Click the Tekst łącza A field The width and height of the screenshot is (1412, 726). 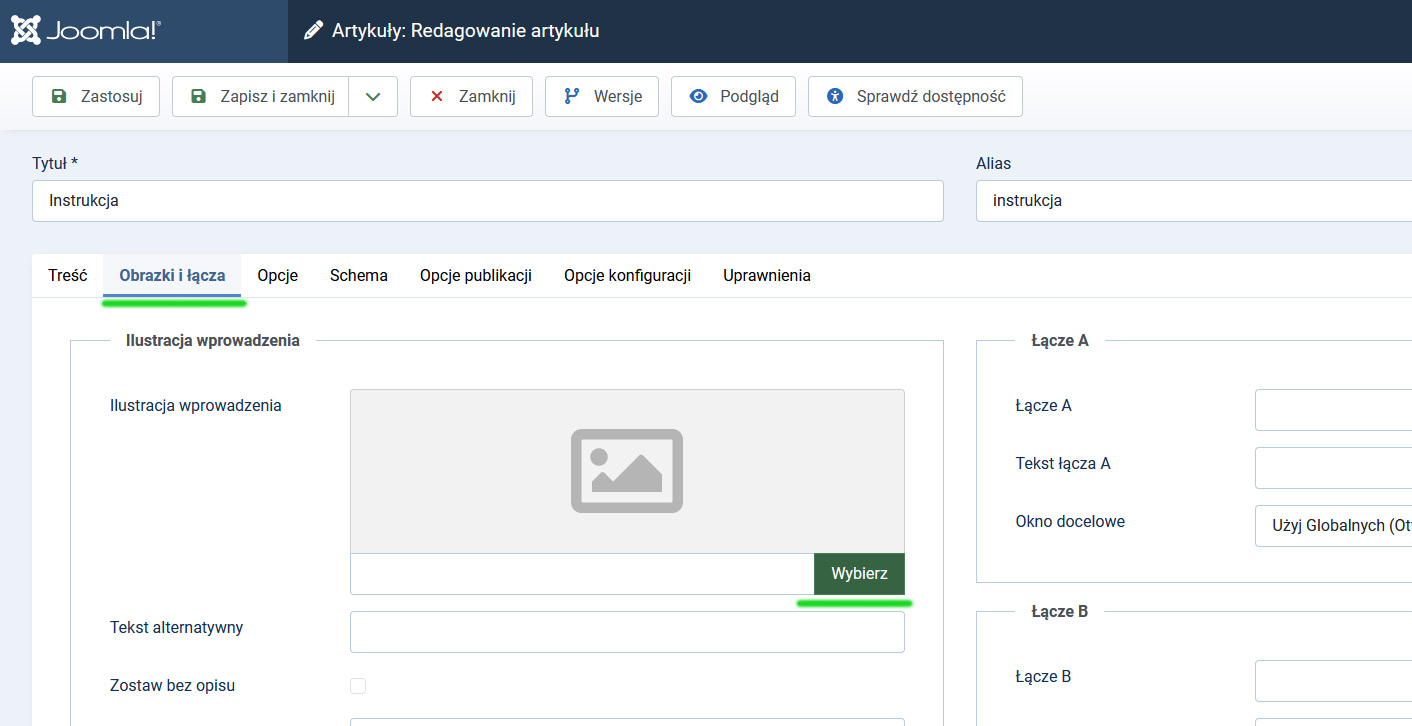1333,468
